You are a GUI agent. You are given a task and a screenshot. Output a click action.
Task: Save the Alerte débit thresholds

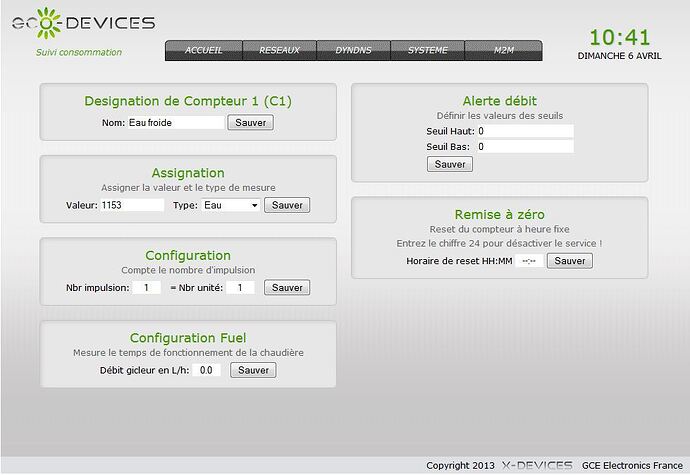pos(449,164)
